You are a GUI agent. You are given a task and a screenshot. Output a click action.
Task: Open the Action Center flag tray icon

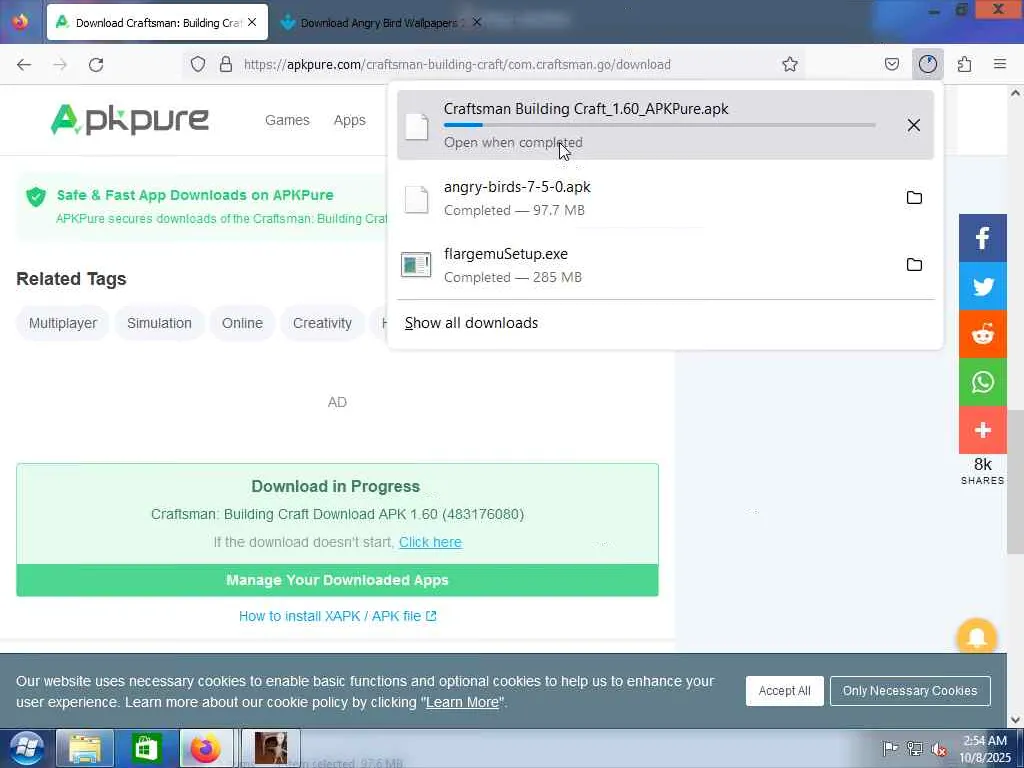click(890, 748)
